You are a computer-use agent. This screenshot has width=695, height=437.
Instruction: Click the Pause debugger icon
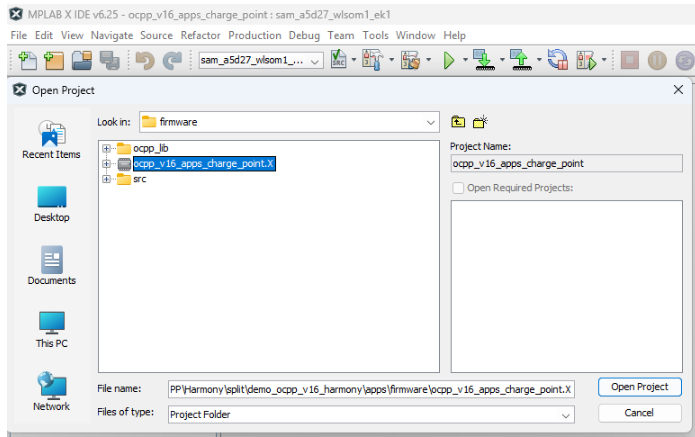tap(657, 60)
